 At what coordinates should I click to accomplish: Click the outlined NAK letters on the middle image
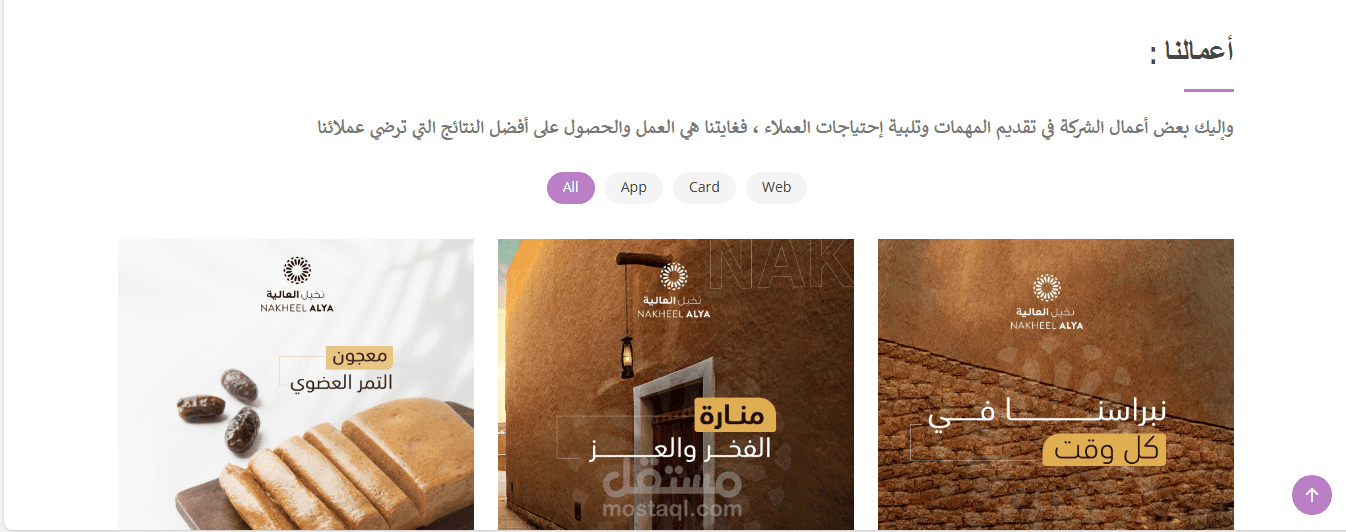(x=780, y=266)
